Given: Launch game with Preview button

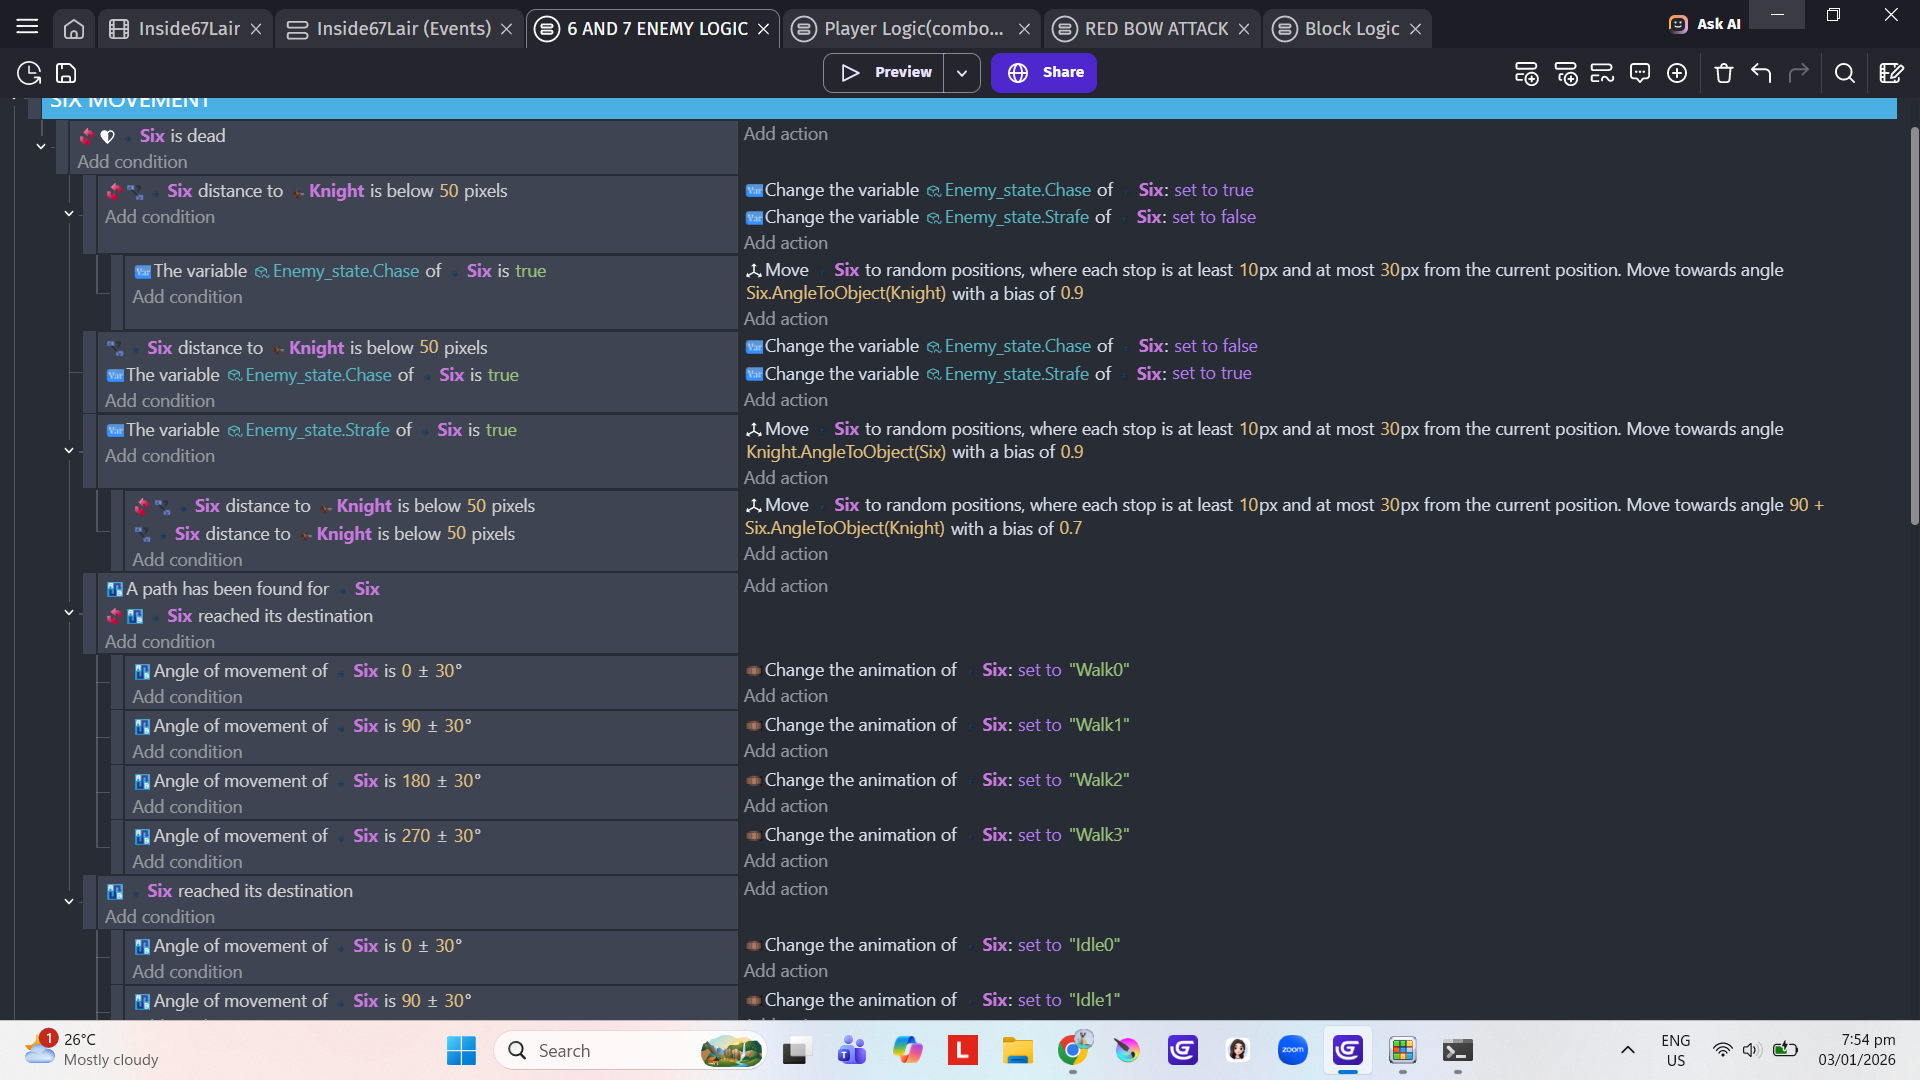Looking at the screenshot, I should [884, 73].
